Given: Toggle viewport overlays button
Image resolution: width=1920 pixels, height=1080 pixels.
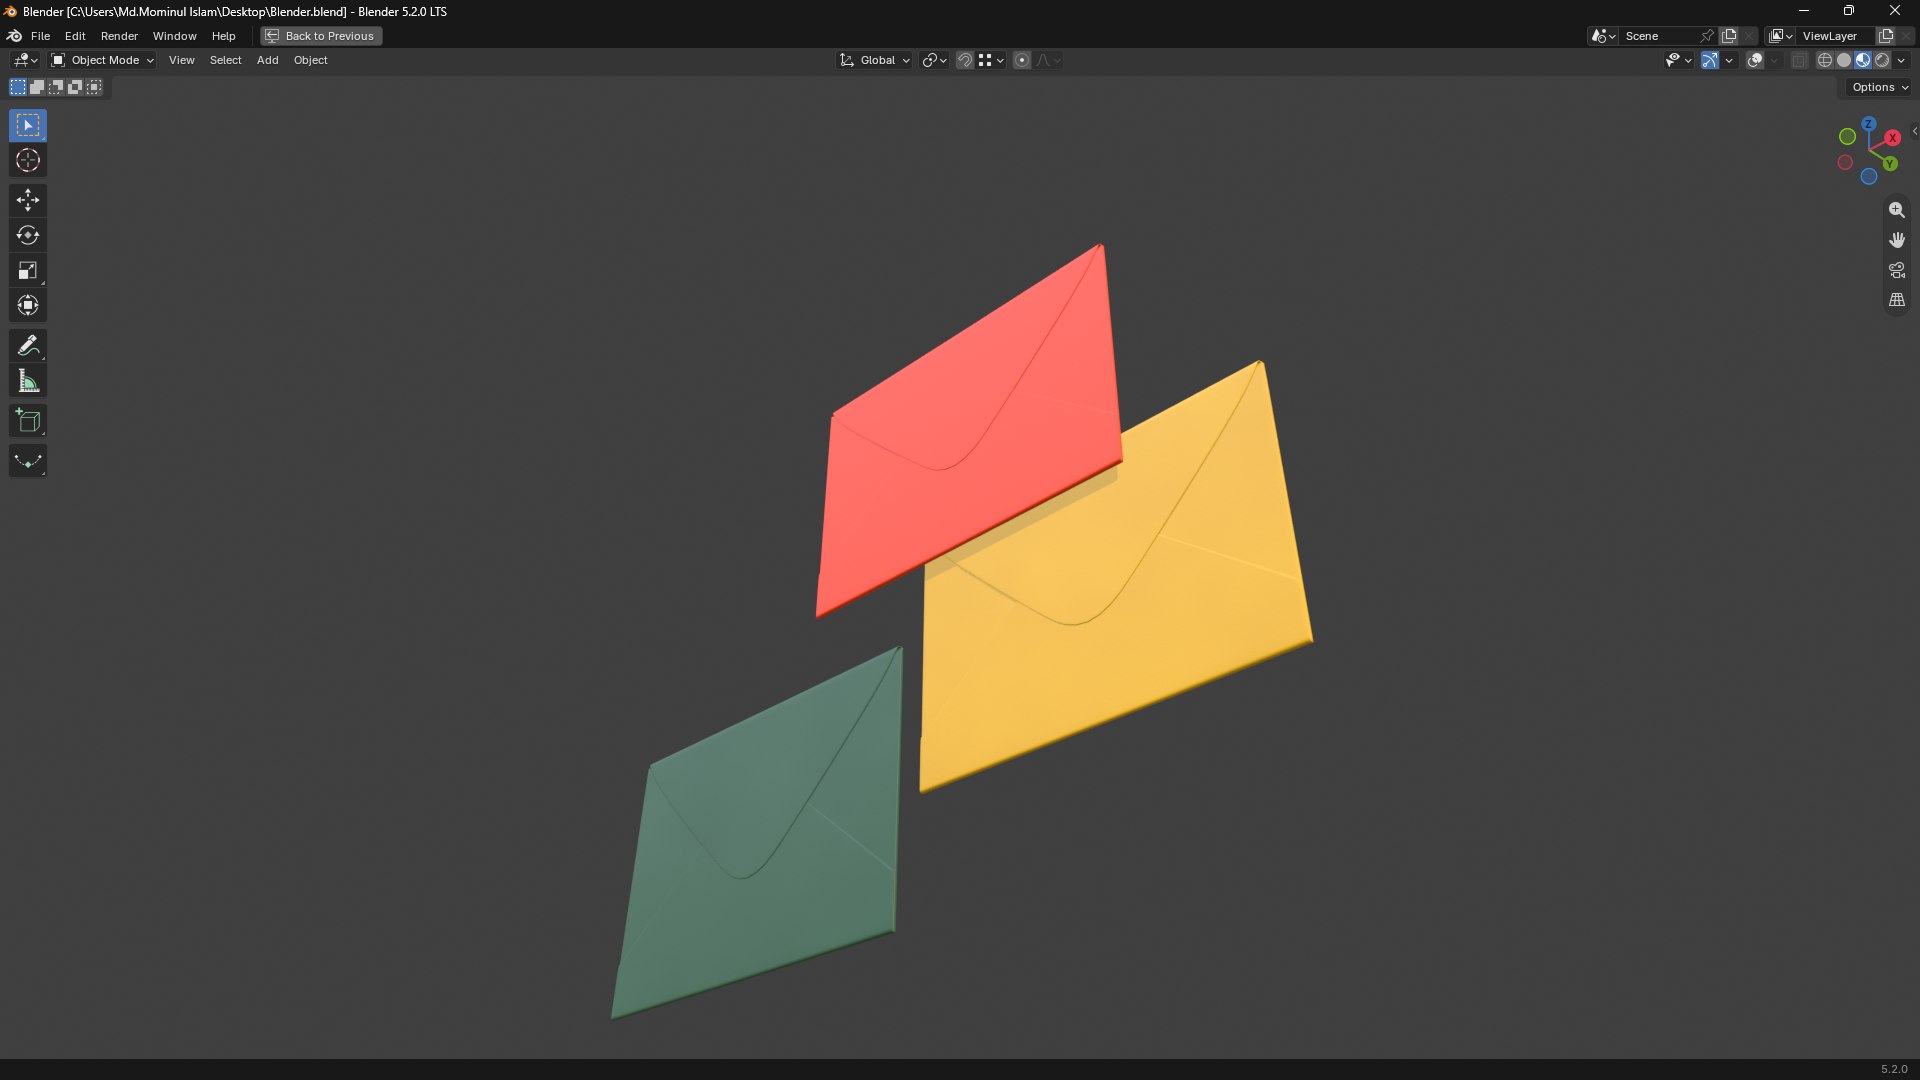Looking at the screenshot, I should point(1754,61).
